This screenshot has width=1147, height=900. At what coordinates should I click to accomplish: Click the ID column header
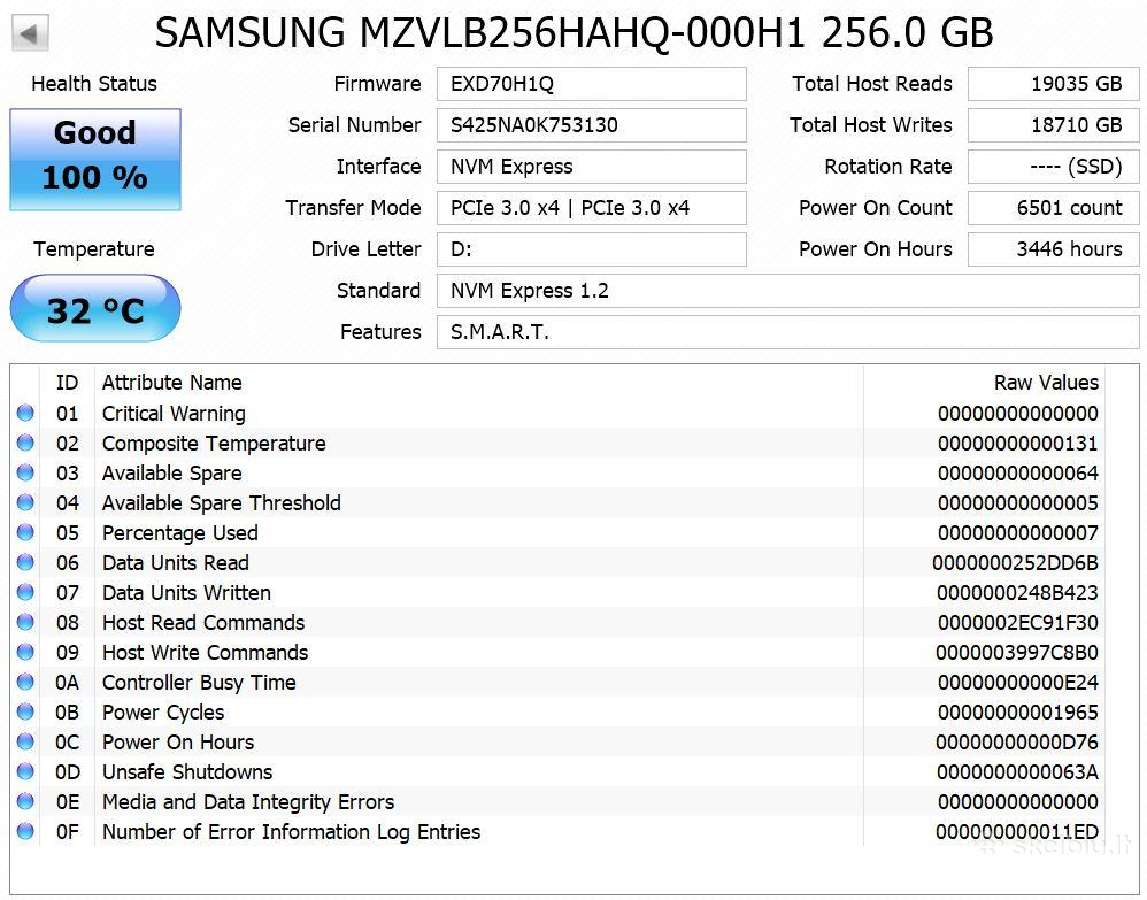tap(67, 383)
